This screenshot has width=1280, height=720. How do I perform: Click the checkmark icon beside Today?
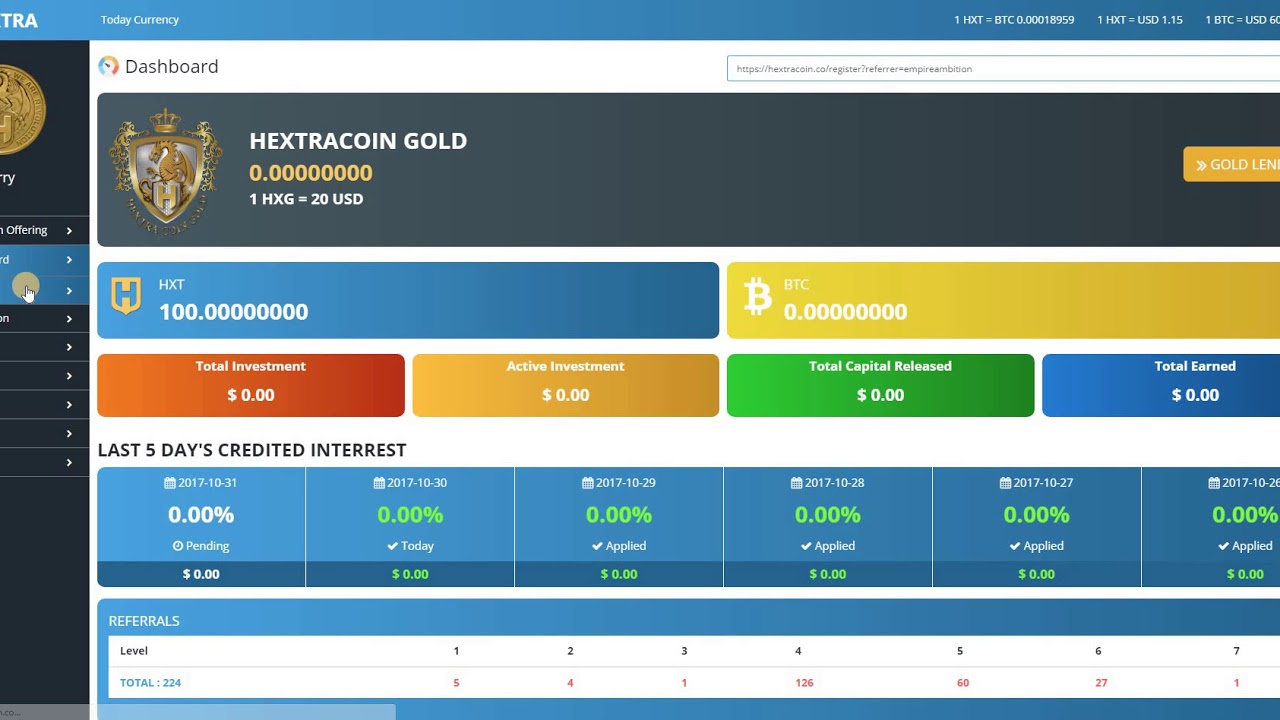coord(392,546)
